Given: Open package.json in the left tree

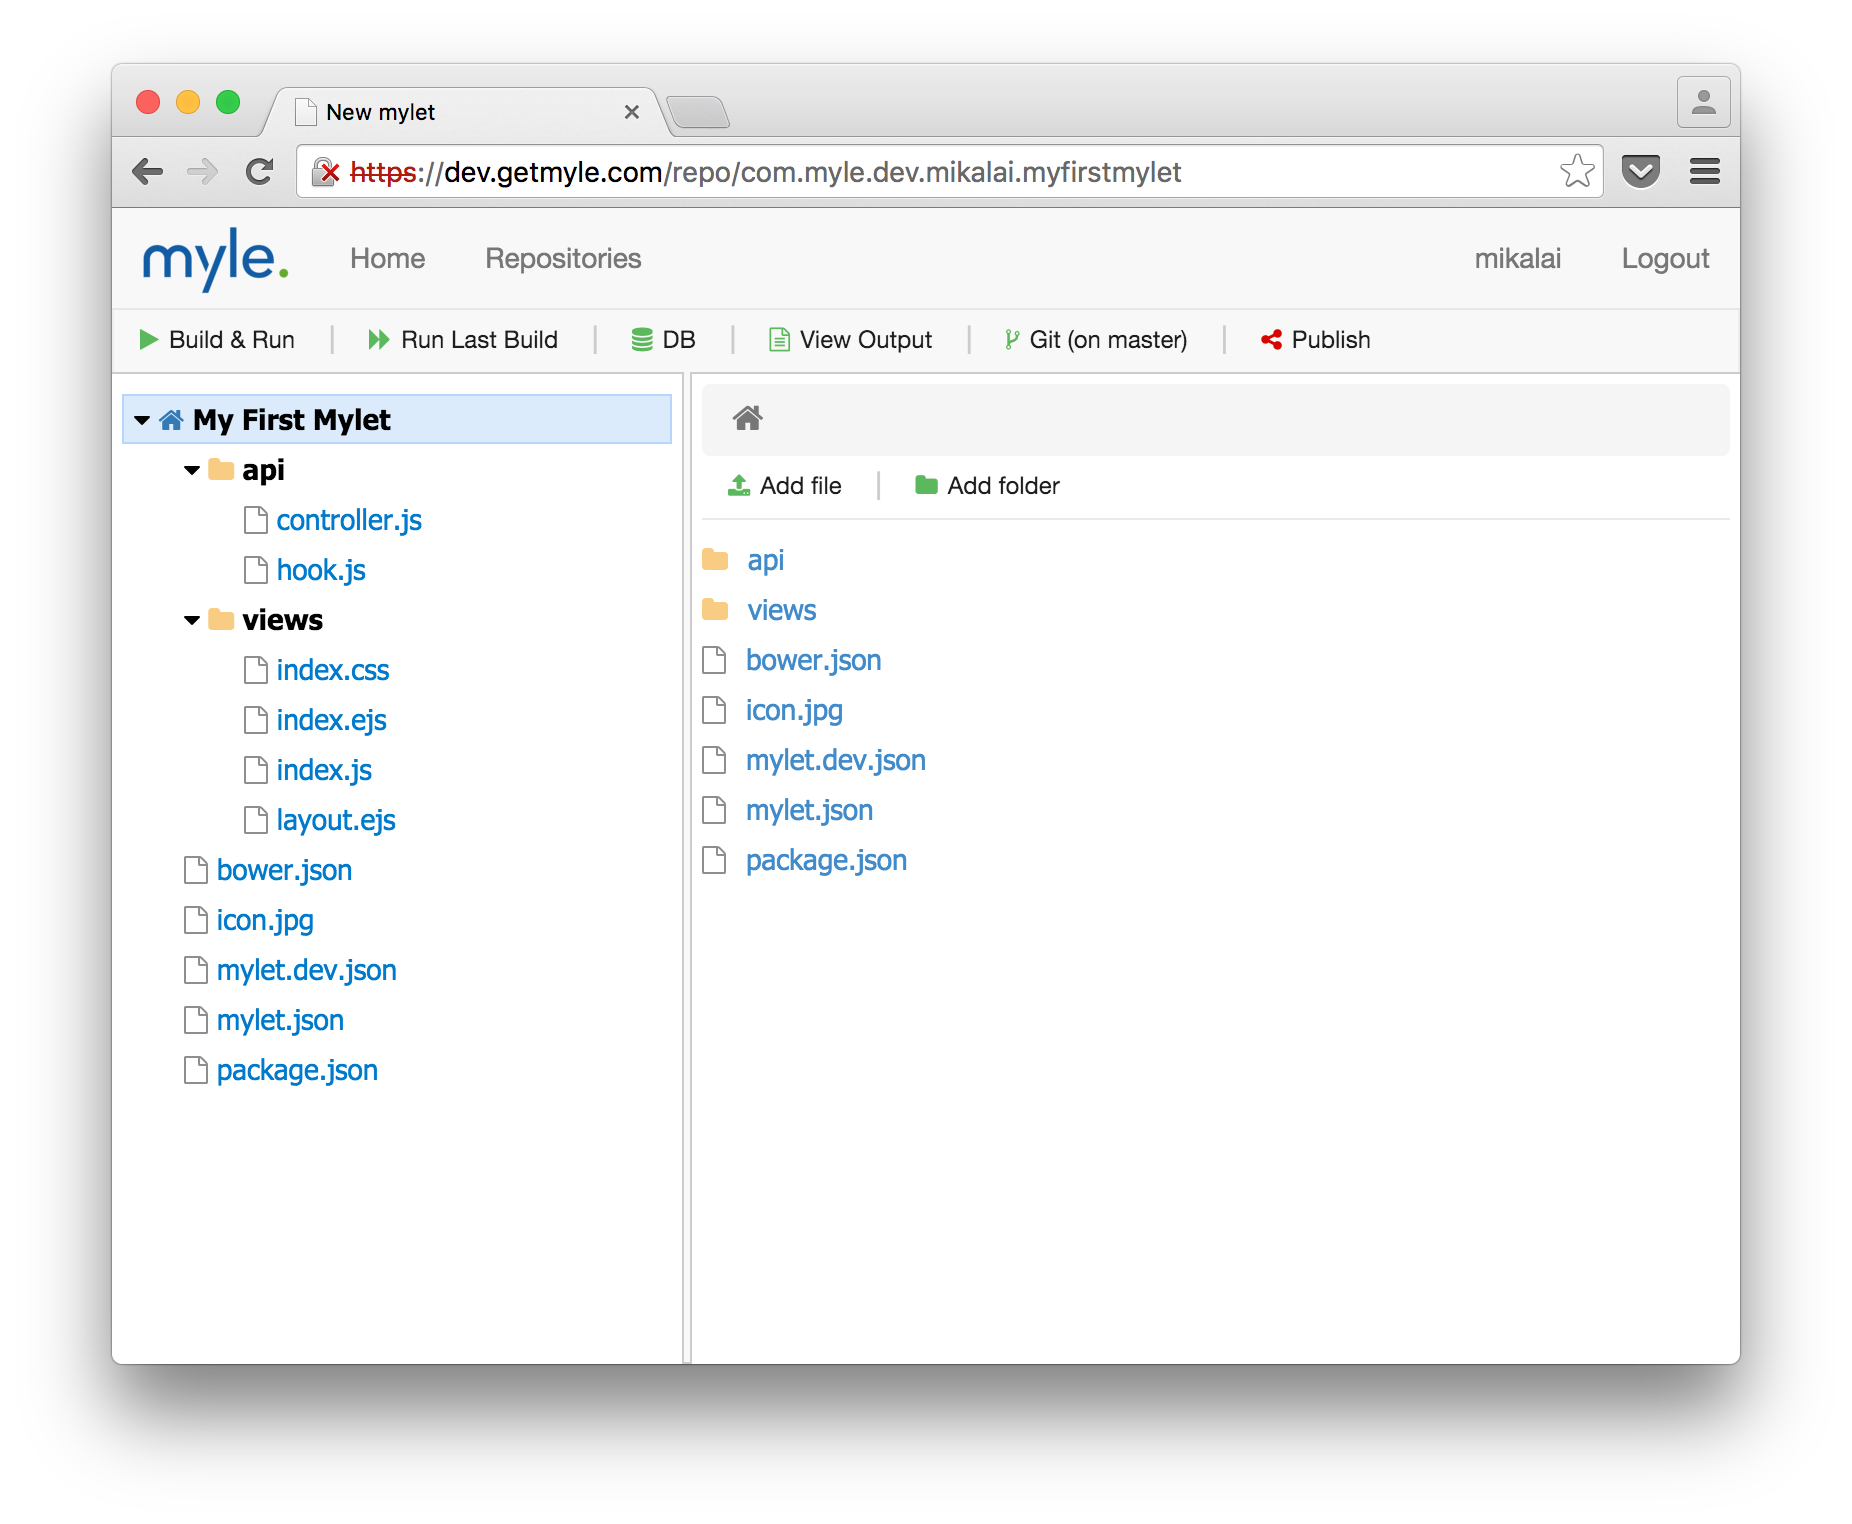Looking at the screenshot, I should pyautogui.click(x=297, y=1070).
